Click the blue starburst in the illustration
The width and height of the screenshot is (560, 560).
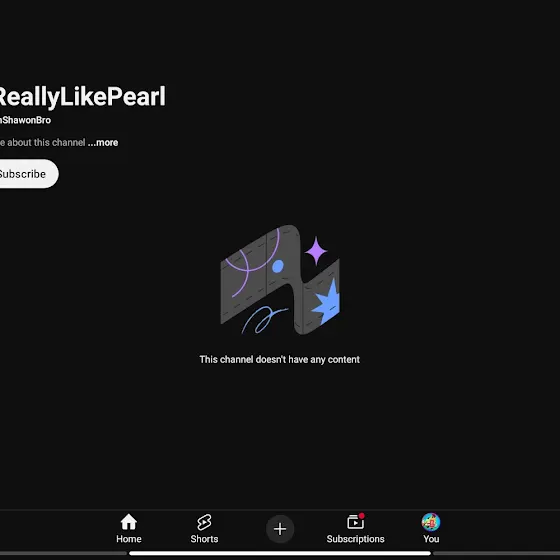click(327, 301)
